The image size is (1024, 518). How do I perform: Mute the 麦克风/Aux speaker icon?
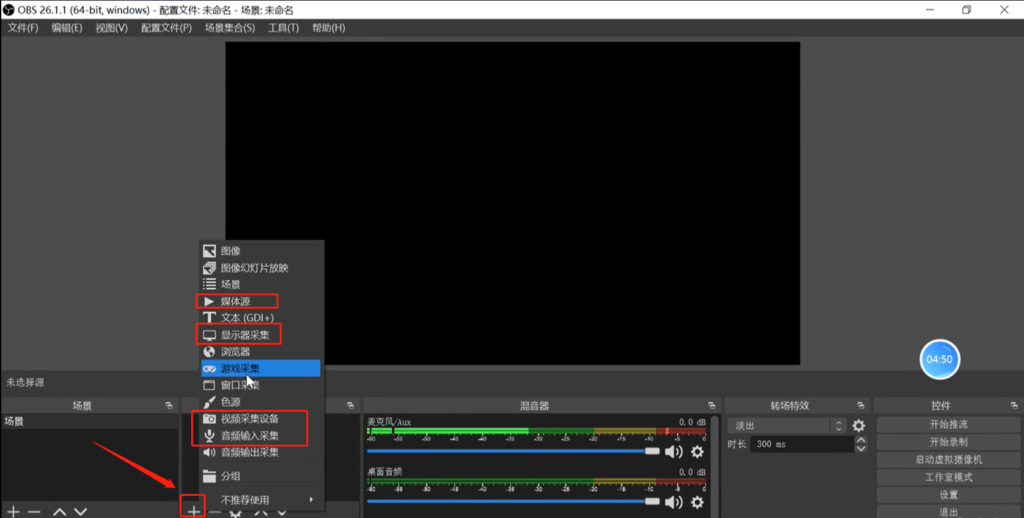(x=673, y=451)
